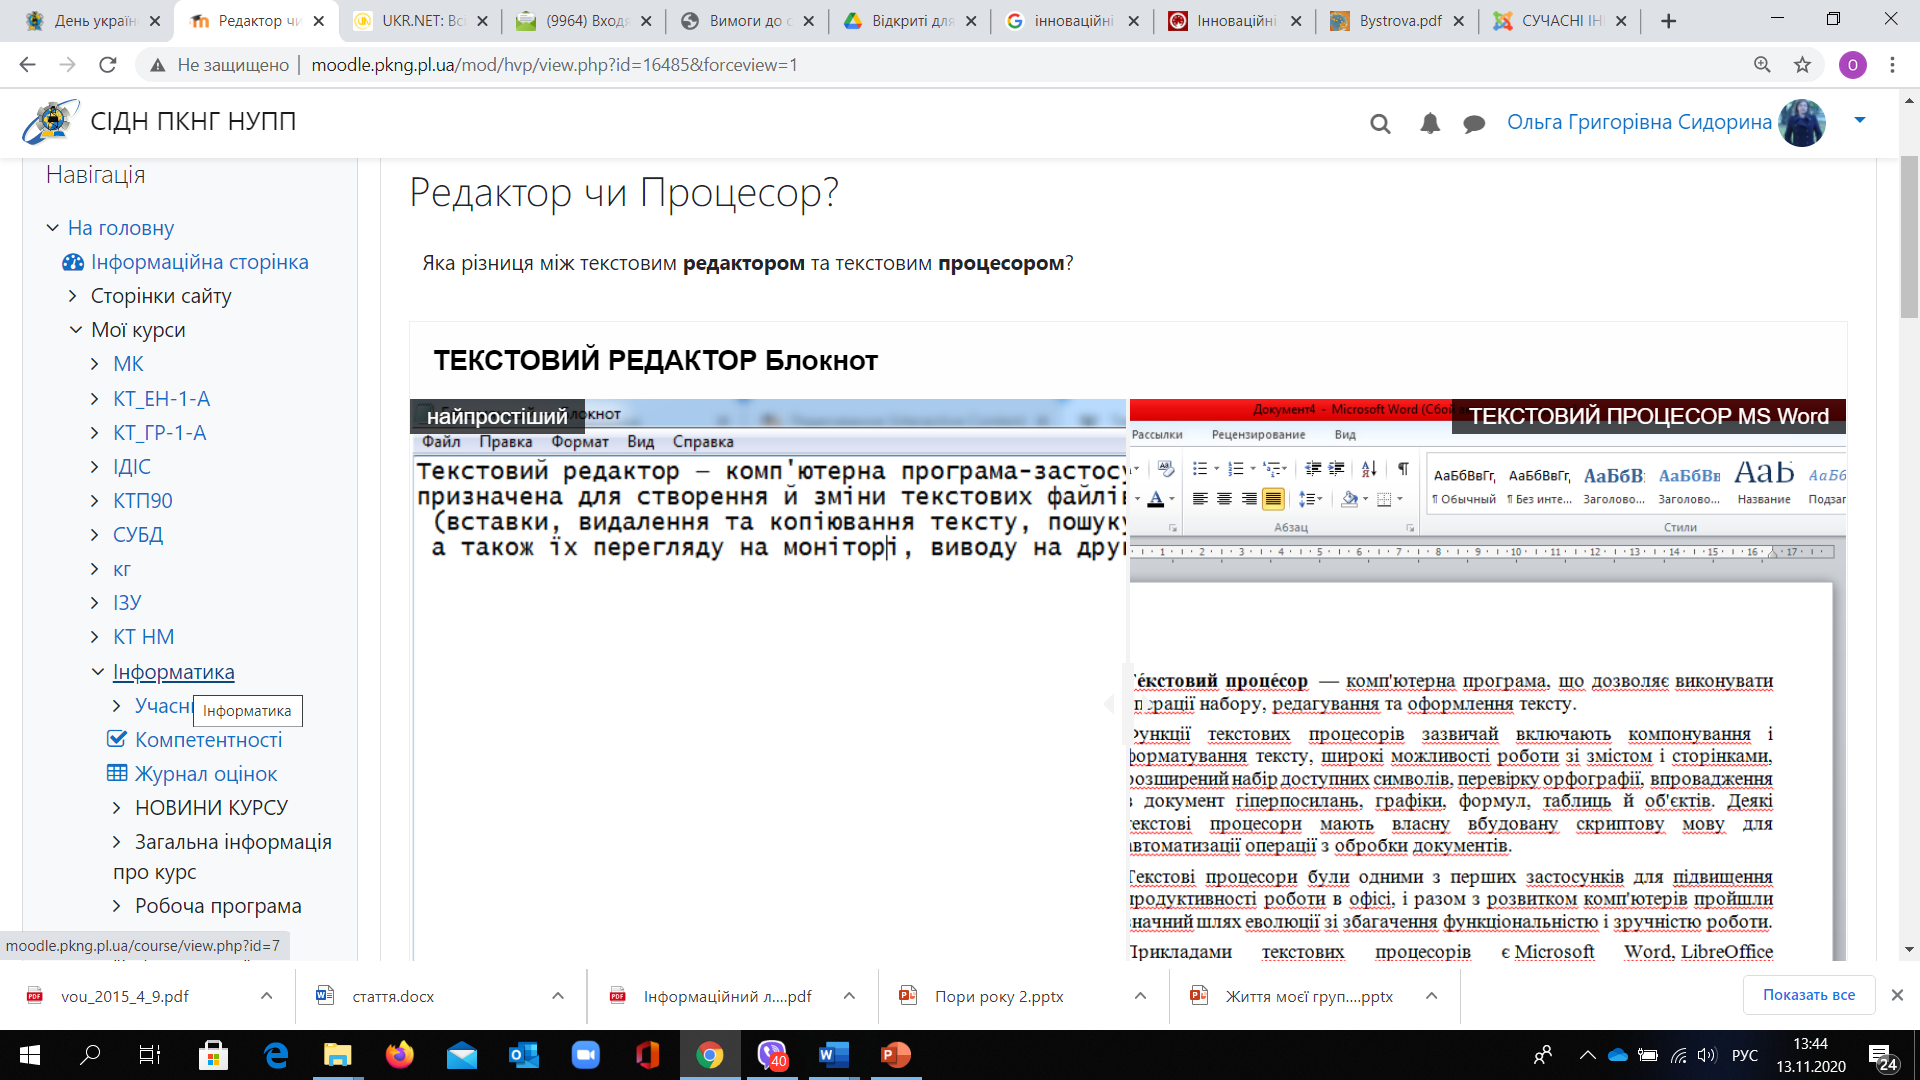Screen dimensions: 1920x1080
Task: Expand the user account menu arrow
Action: [1860, 120]
